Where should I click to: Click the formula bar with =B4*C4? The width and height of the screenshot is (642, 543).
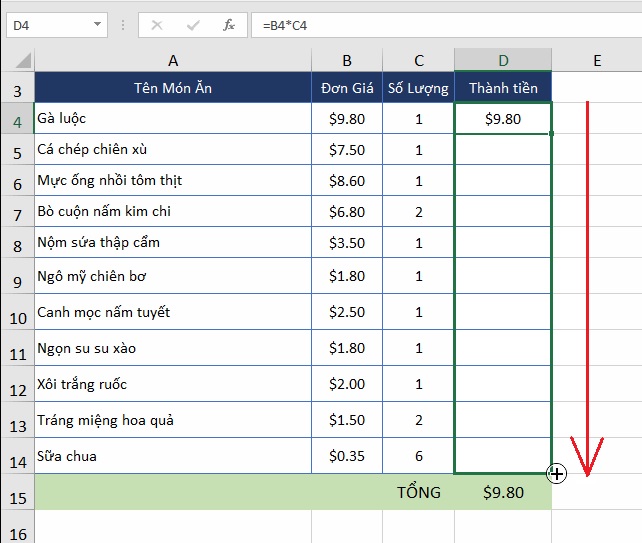[x=446, y=25]
